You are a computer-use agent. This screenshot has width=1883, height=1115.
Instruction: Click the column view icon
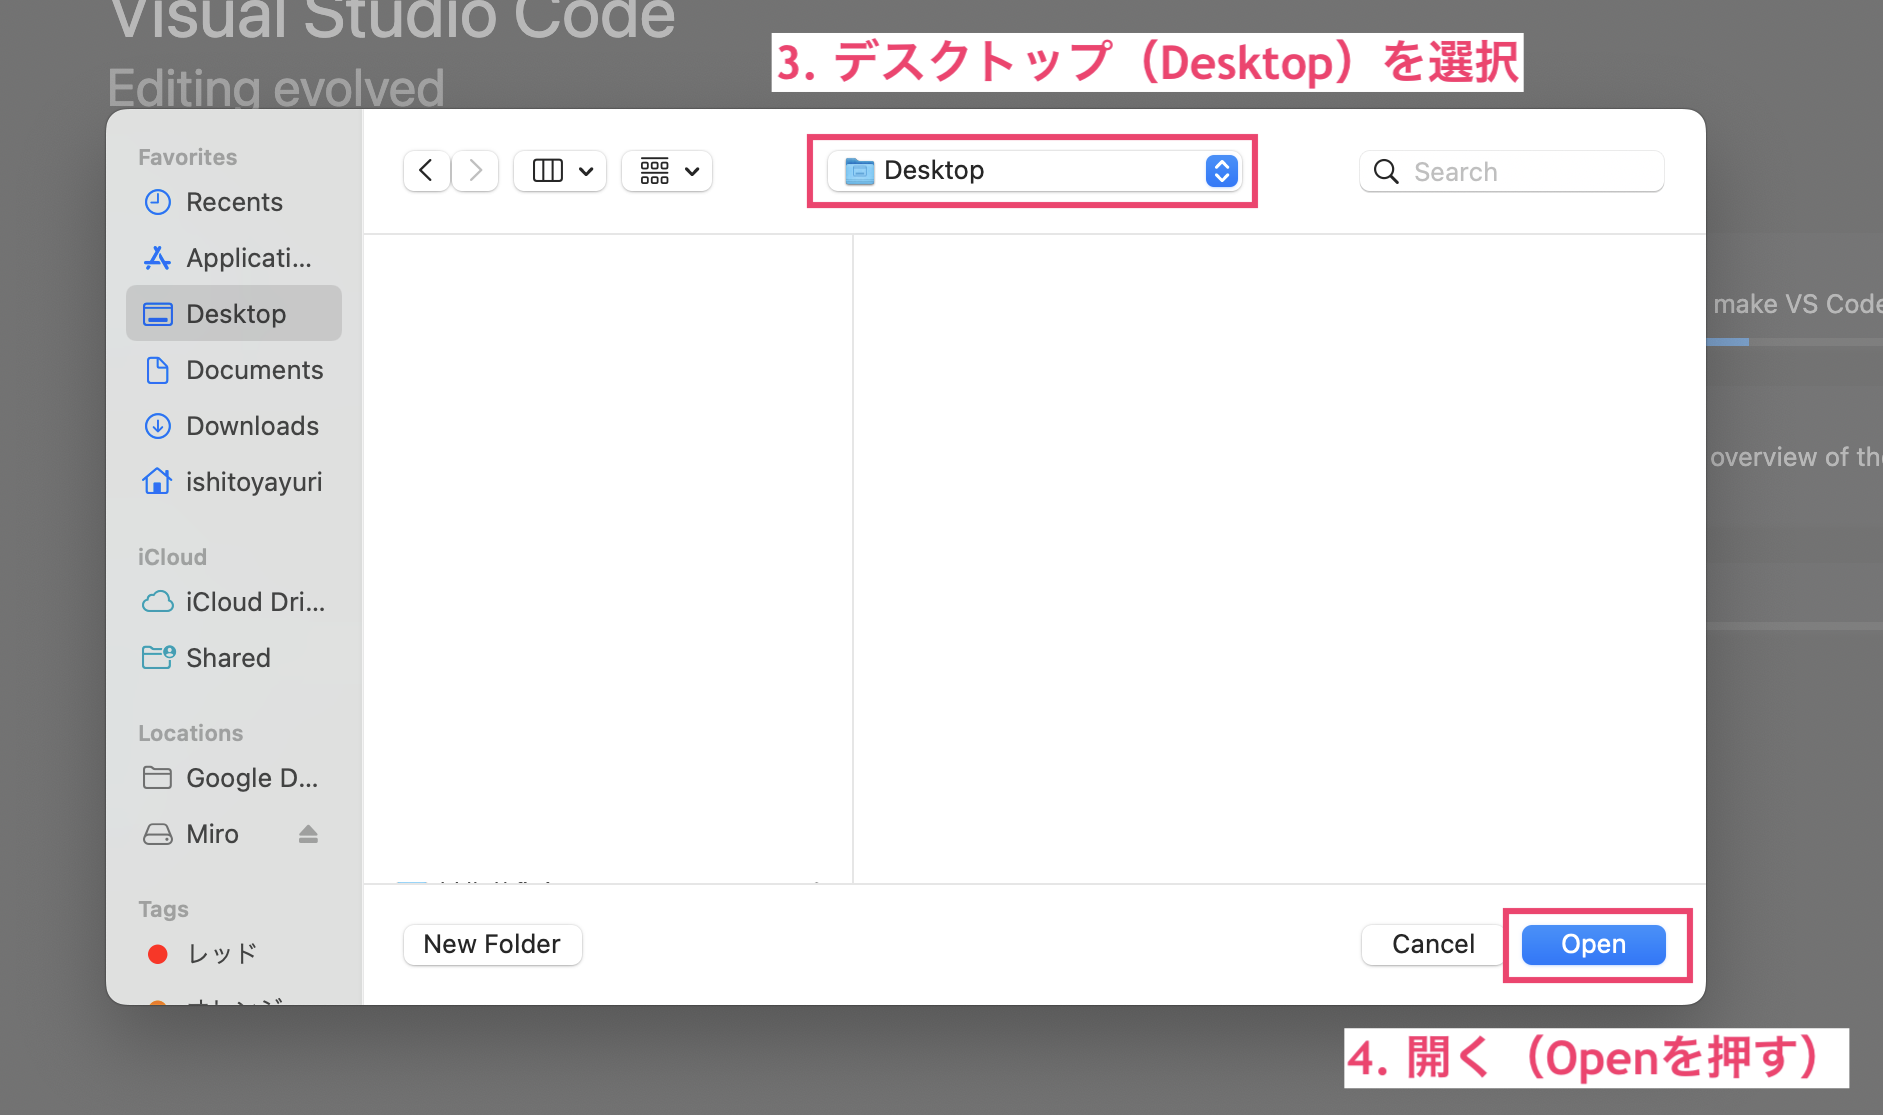click(x=547, y=171)
